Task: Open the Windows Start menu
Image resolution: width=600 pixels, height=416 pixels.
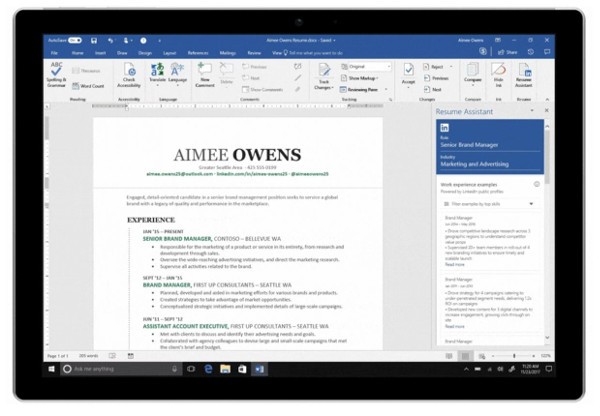Action: tap(51, 369)
